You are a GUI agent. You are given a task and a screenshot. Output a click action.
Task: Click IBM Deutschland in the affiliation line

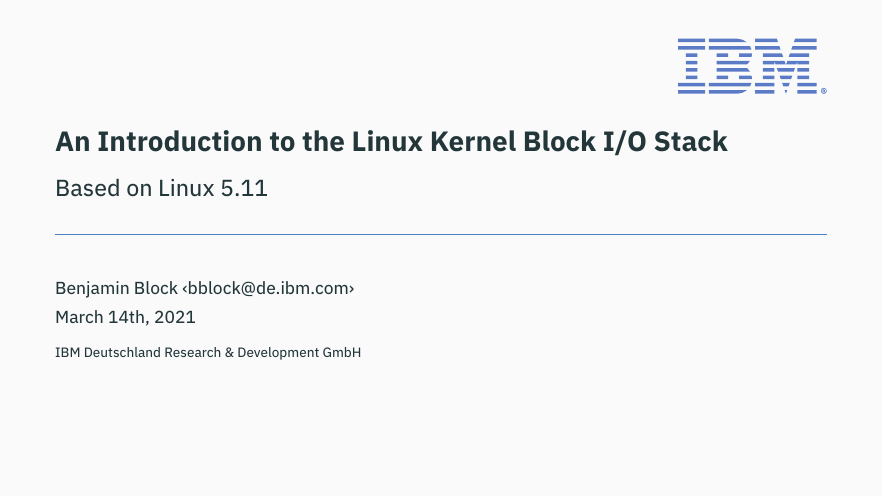[107, 353]
